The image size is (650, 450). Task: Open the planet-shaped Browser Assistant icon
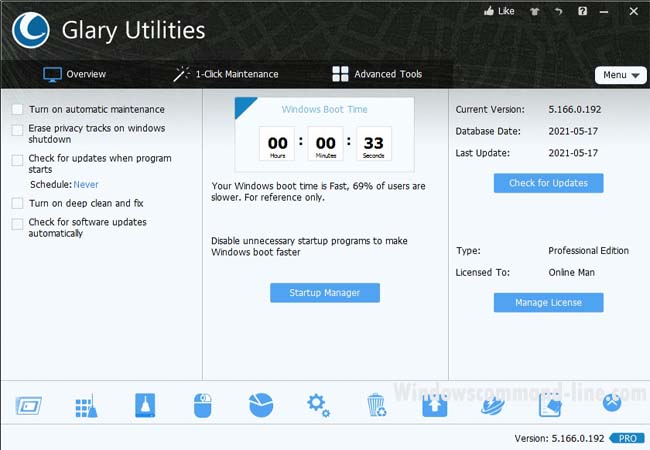492,405
